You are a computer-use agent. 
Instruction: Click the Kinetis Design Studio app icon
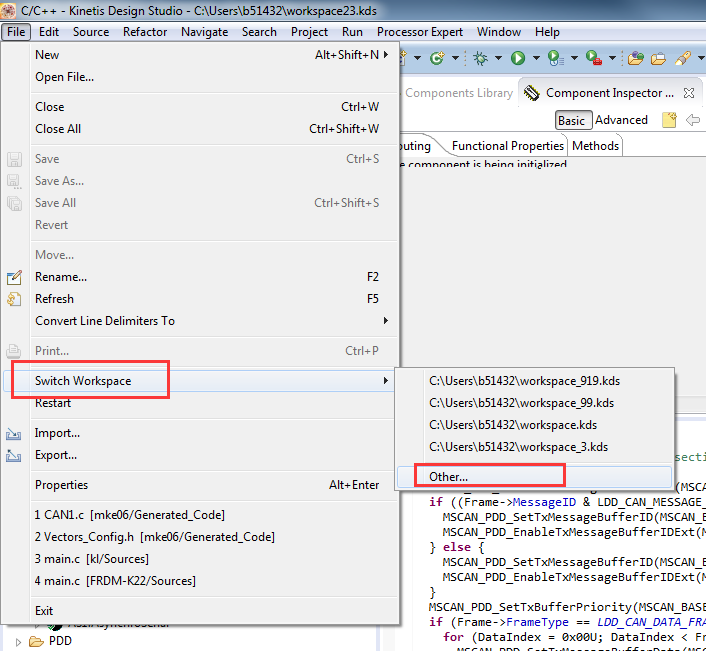coord(8,10)
